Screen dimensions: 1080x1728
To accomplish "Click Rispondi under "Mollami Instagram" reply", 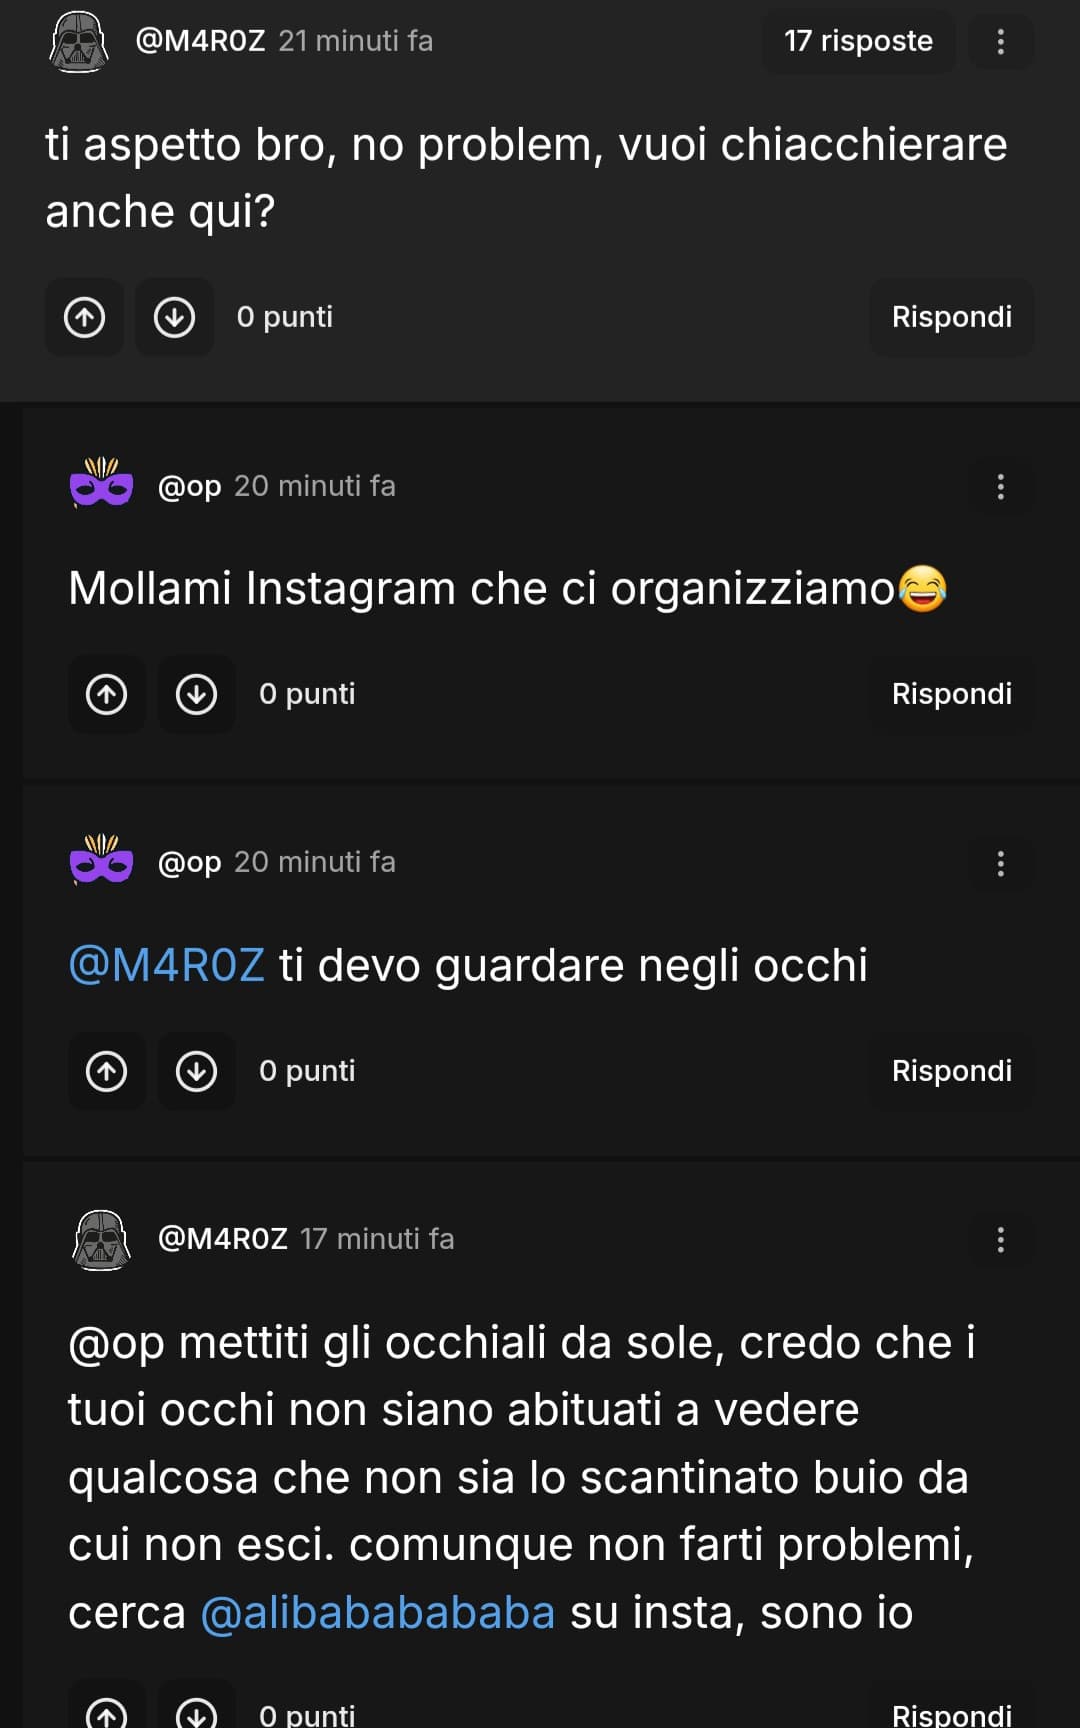I will coord(952,694).
